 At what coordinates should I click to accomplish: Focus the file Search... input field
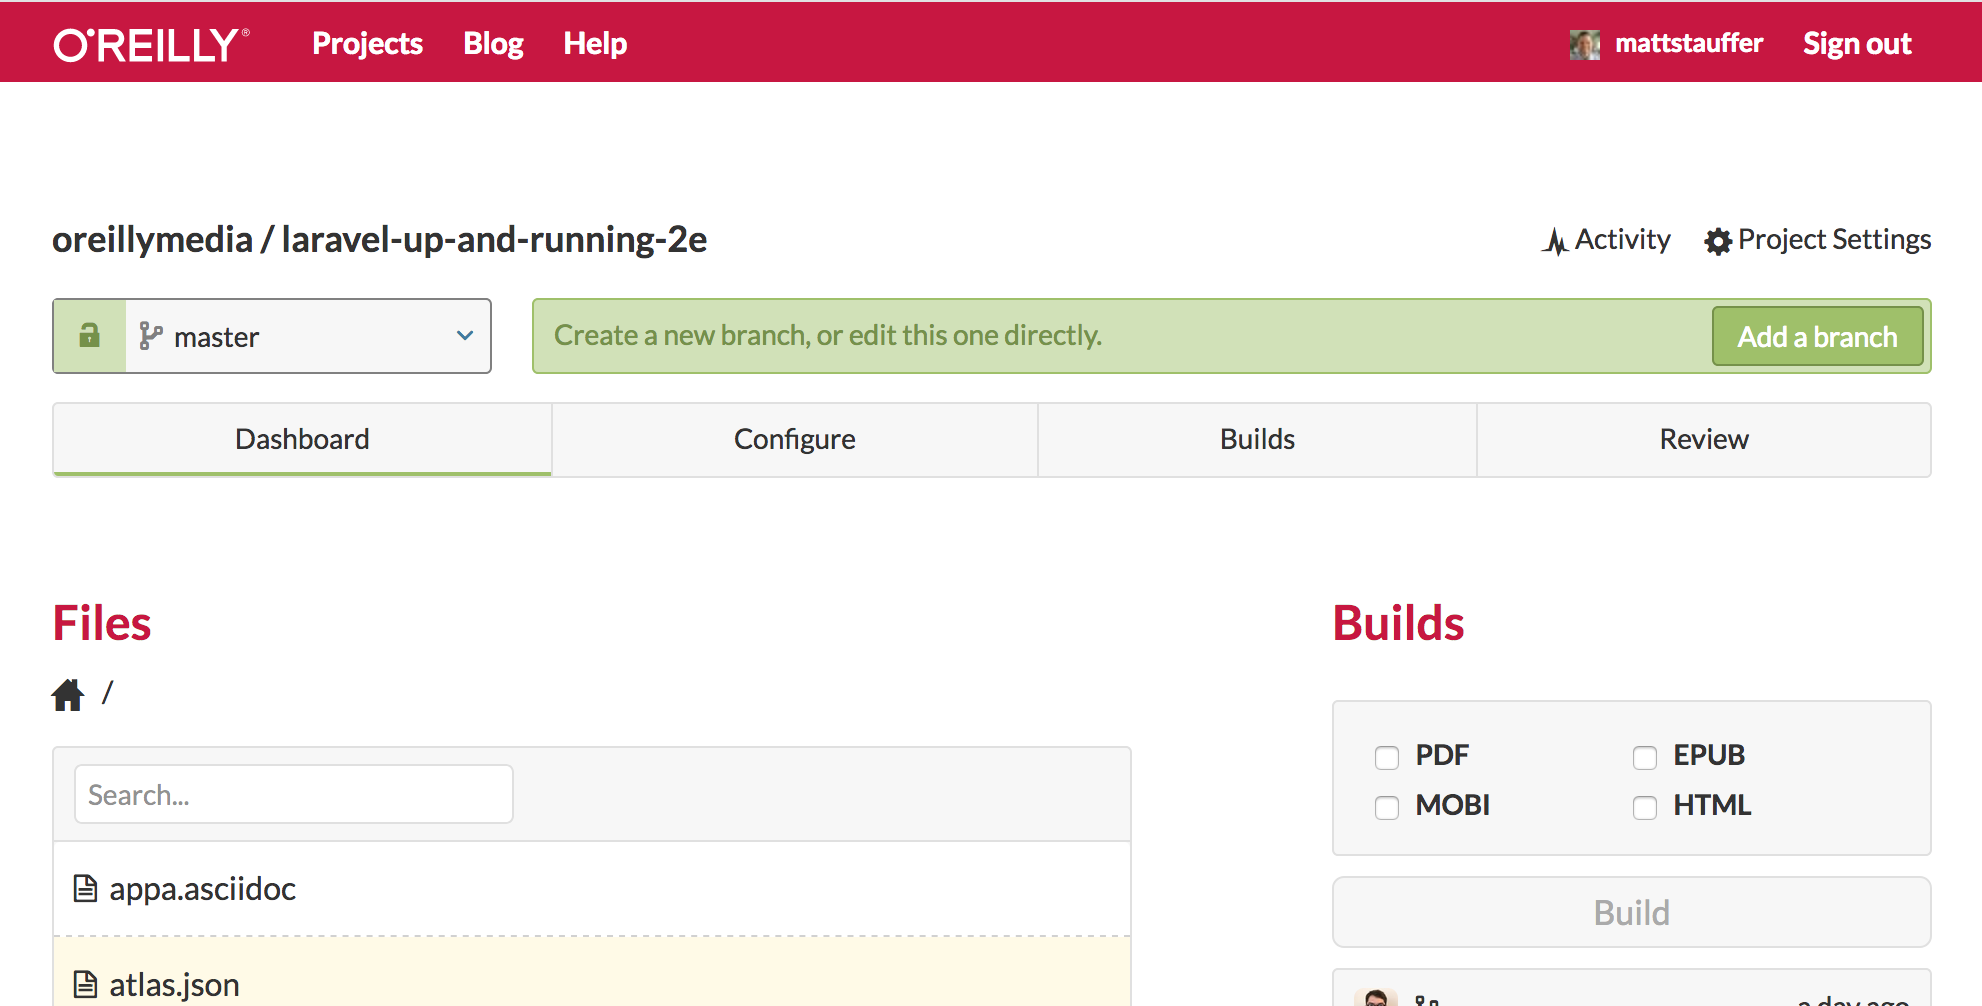(x=294, y=794)
